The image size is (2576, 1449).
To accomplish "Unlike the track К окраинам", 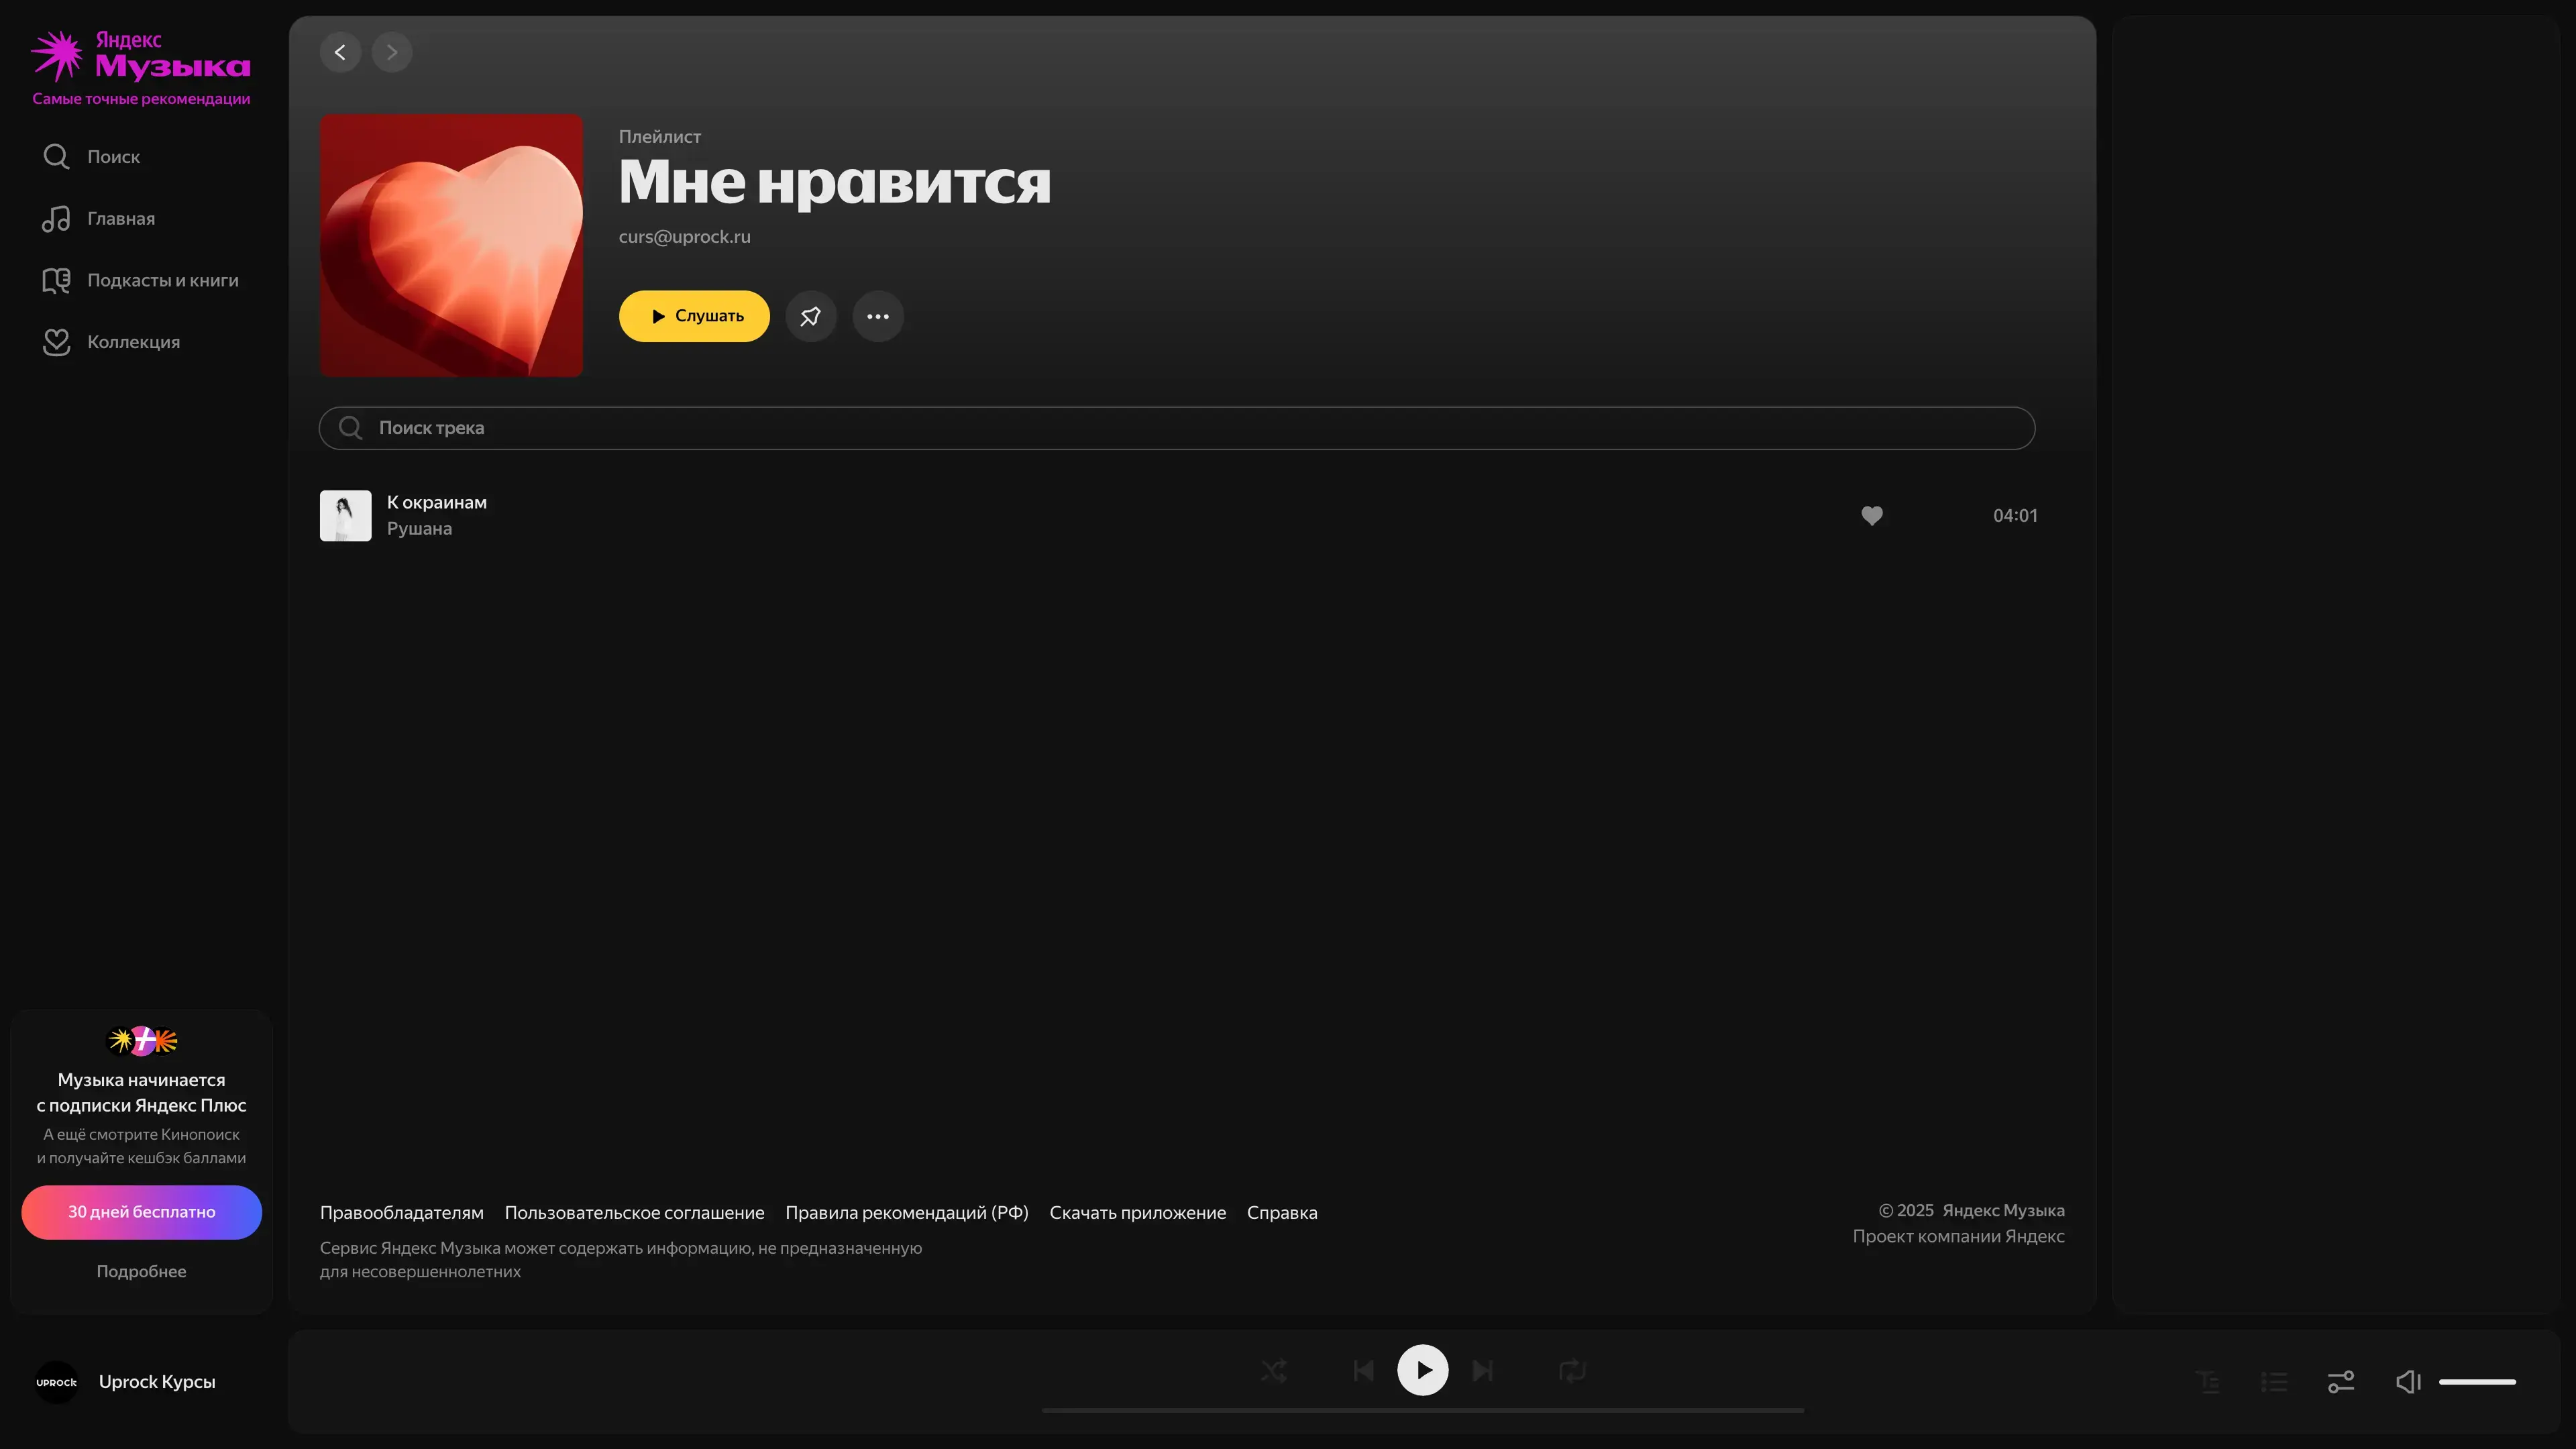I will 1872,516.
